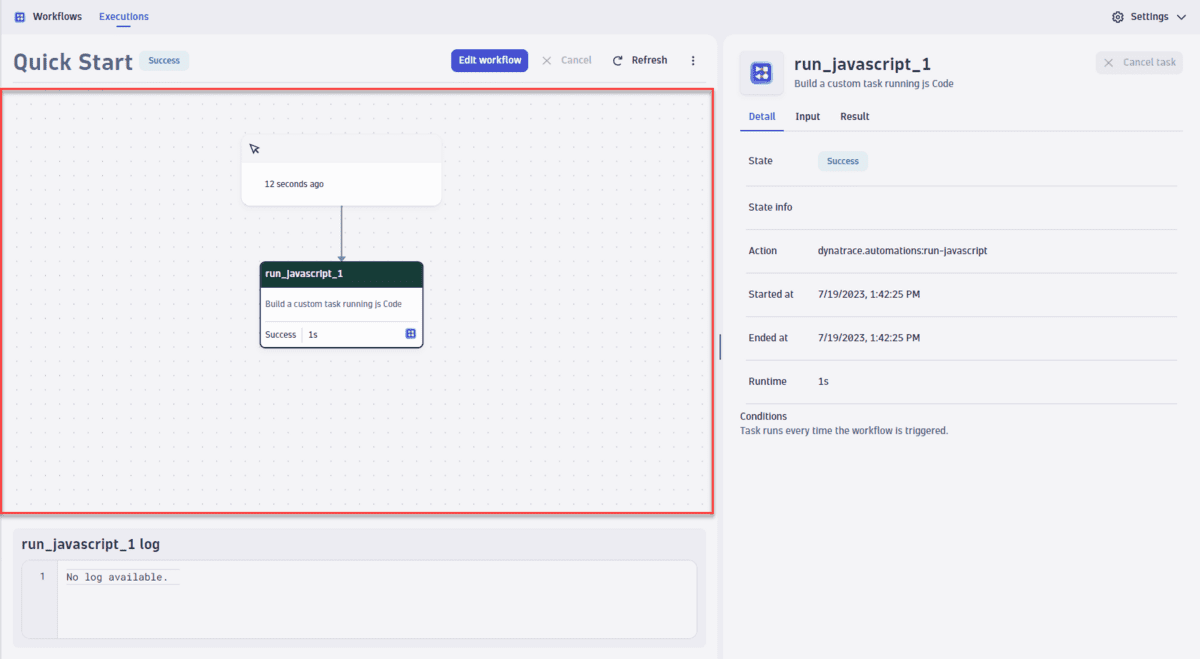Click the Edit workflow button
Screen dimensions: 1200x659
pos(489,60)
